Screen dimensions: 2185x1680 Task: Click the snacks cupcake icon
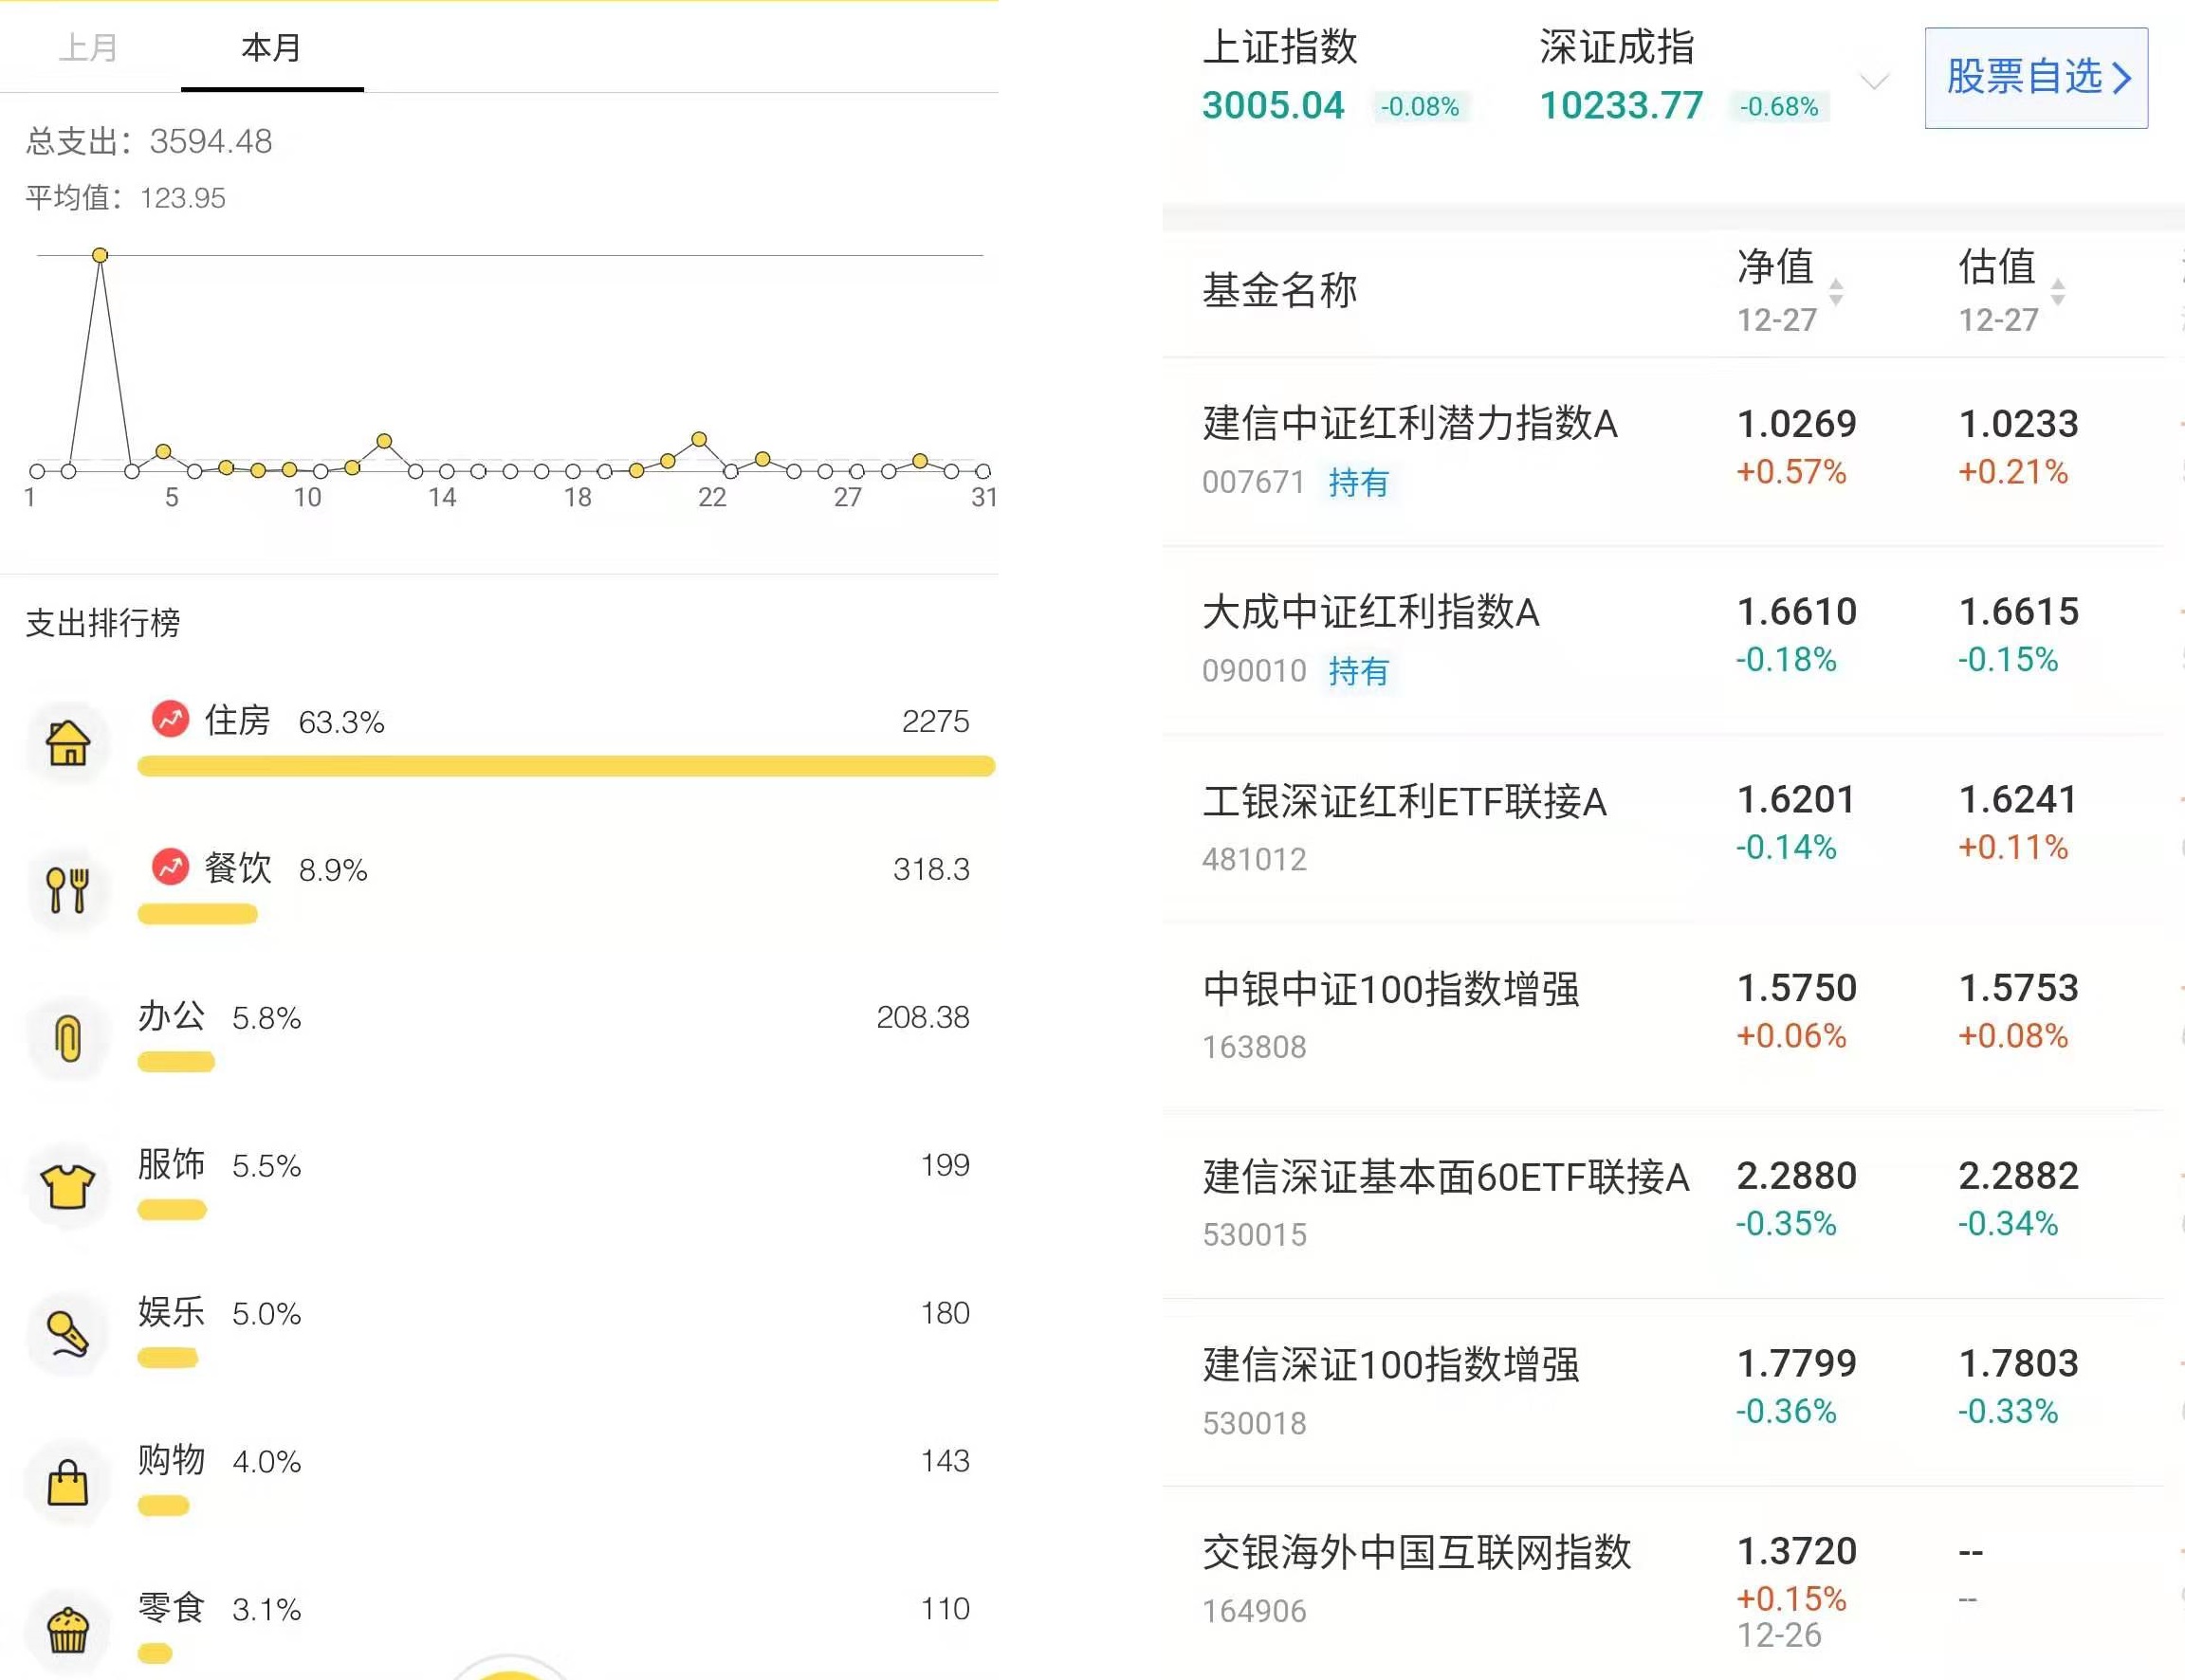click(x=68, y=1630)
